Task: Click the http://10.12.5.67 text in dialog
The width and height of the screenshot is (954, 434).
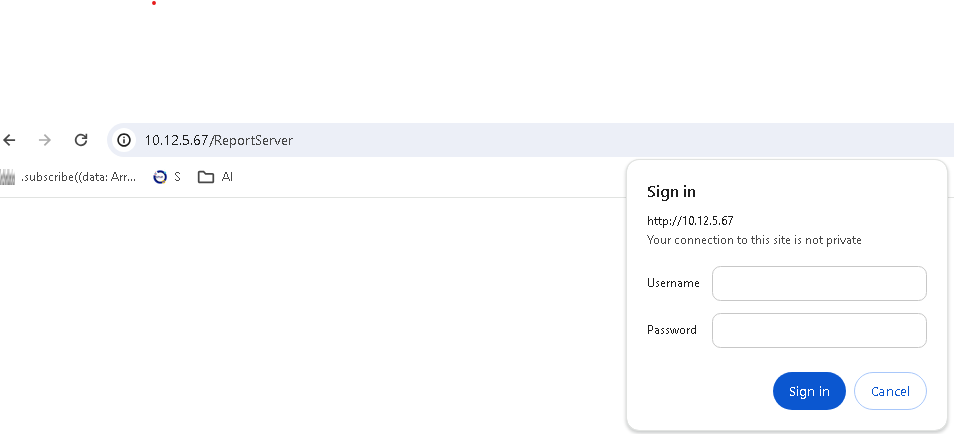Action: (x=690, y=221)
